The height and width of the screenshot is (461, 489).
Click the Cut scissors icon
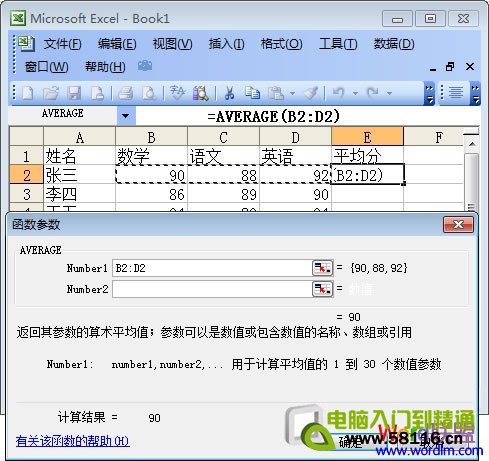229,93
